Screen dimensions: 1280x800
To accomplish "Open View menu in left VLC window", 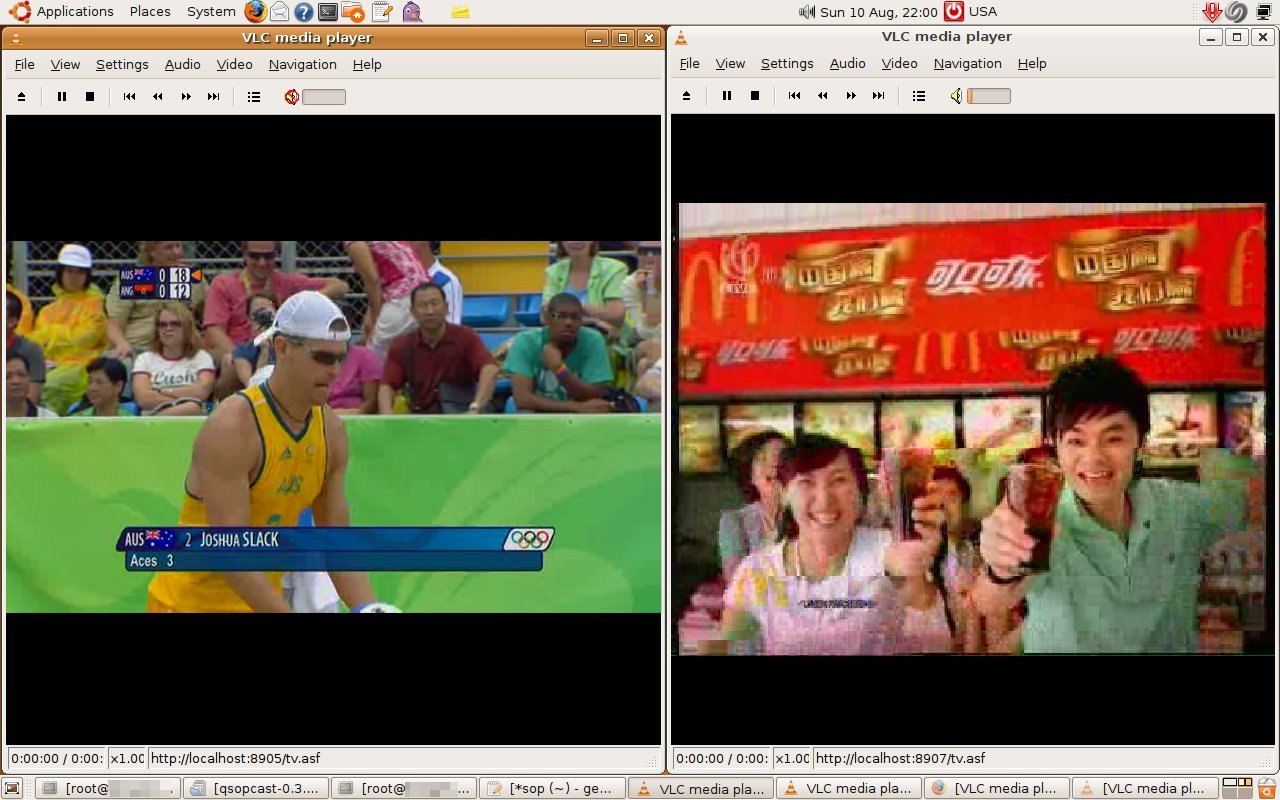I will [65, 64].
